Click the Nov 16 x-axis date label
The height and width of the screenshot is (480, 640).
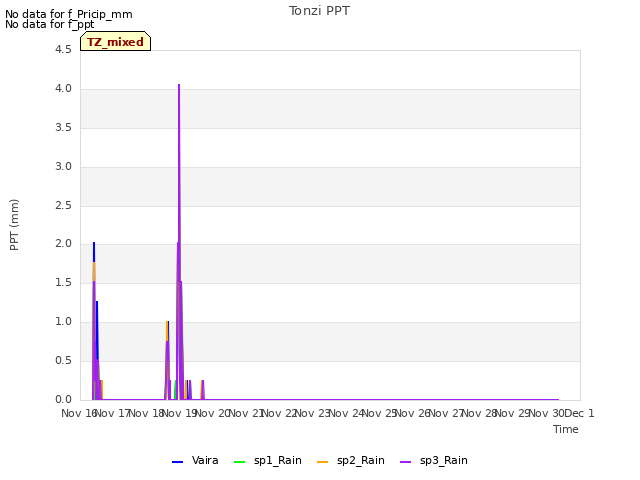coord(78,413)
